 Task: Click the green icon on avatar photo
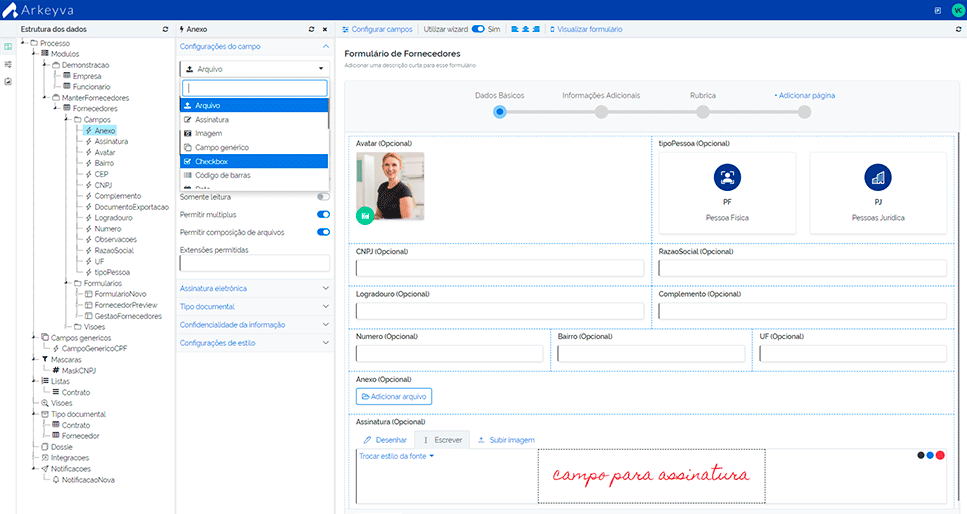click(365, 213)
